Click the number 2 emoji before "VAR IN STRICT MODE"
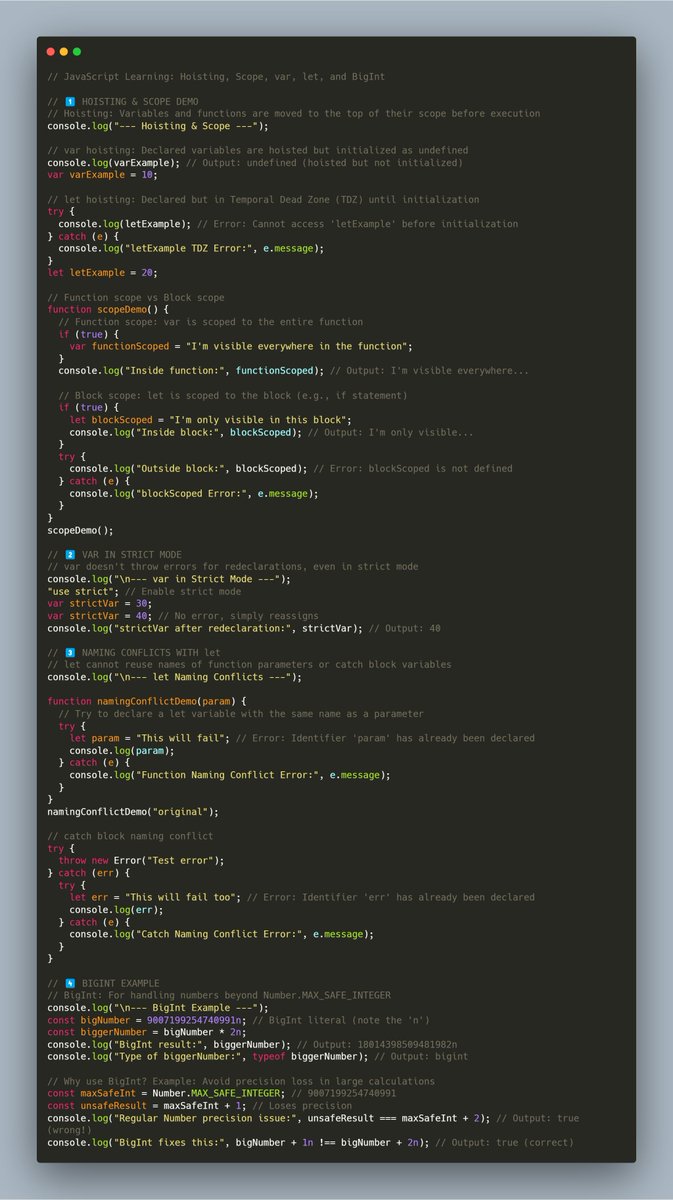This screenshot has height=1200, width=673. point(70,554)
